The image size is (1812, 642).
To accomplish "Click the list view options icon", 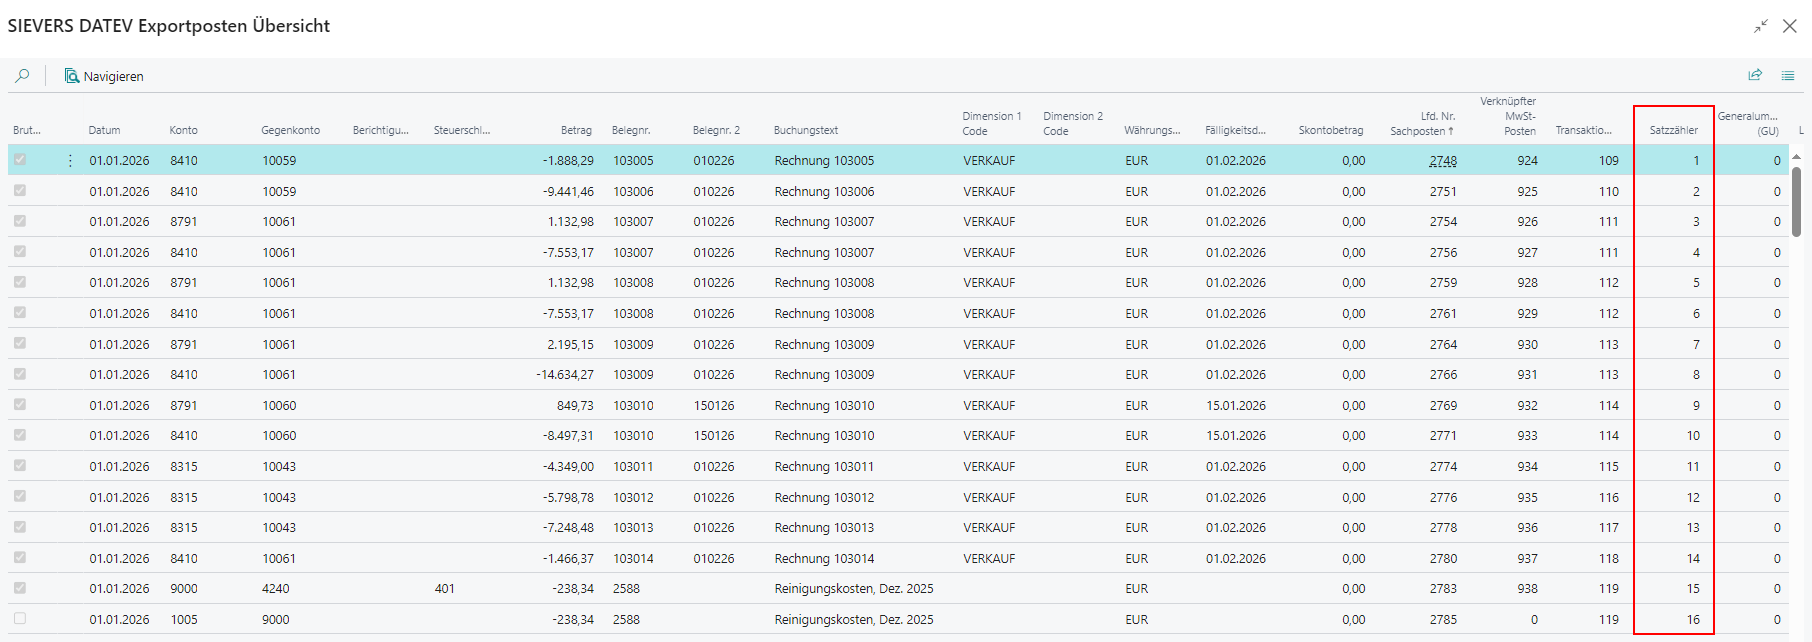I will pos(1788,75).
